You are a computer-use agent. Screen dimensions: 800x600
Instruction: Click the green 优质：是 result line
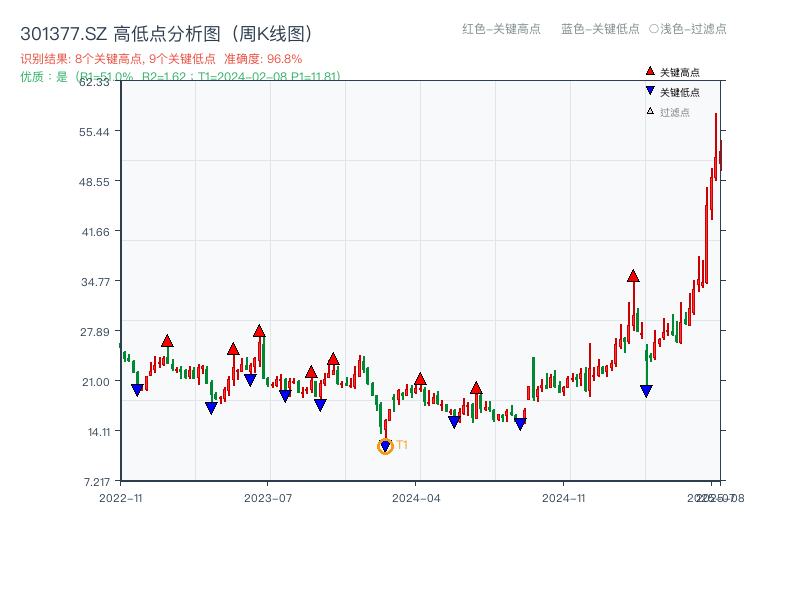[x=180, y=77]
